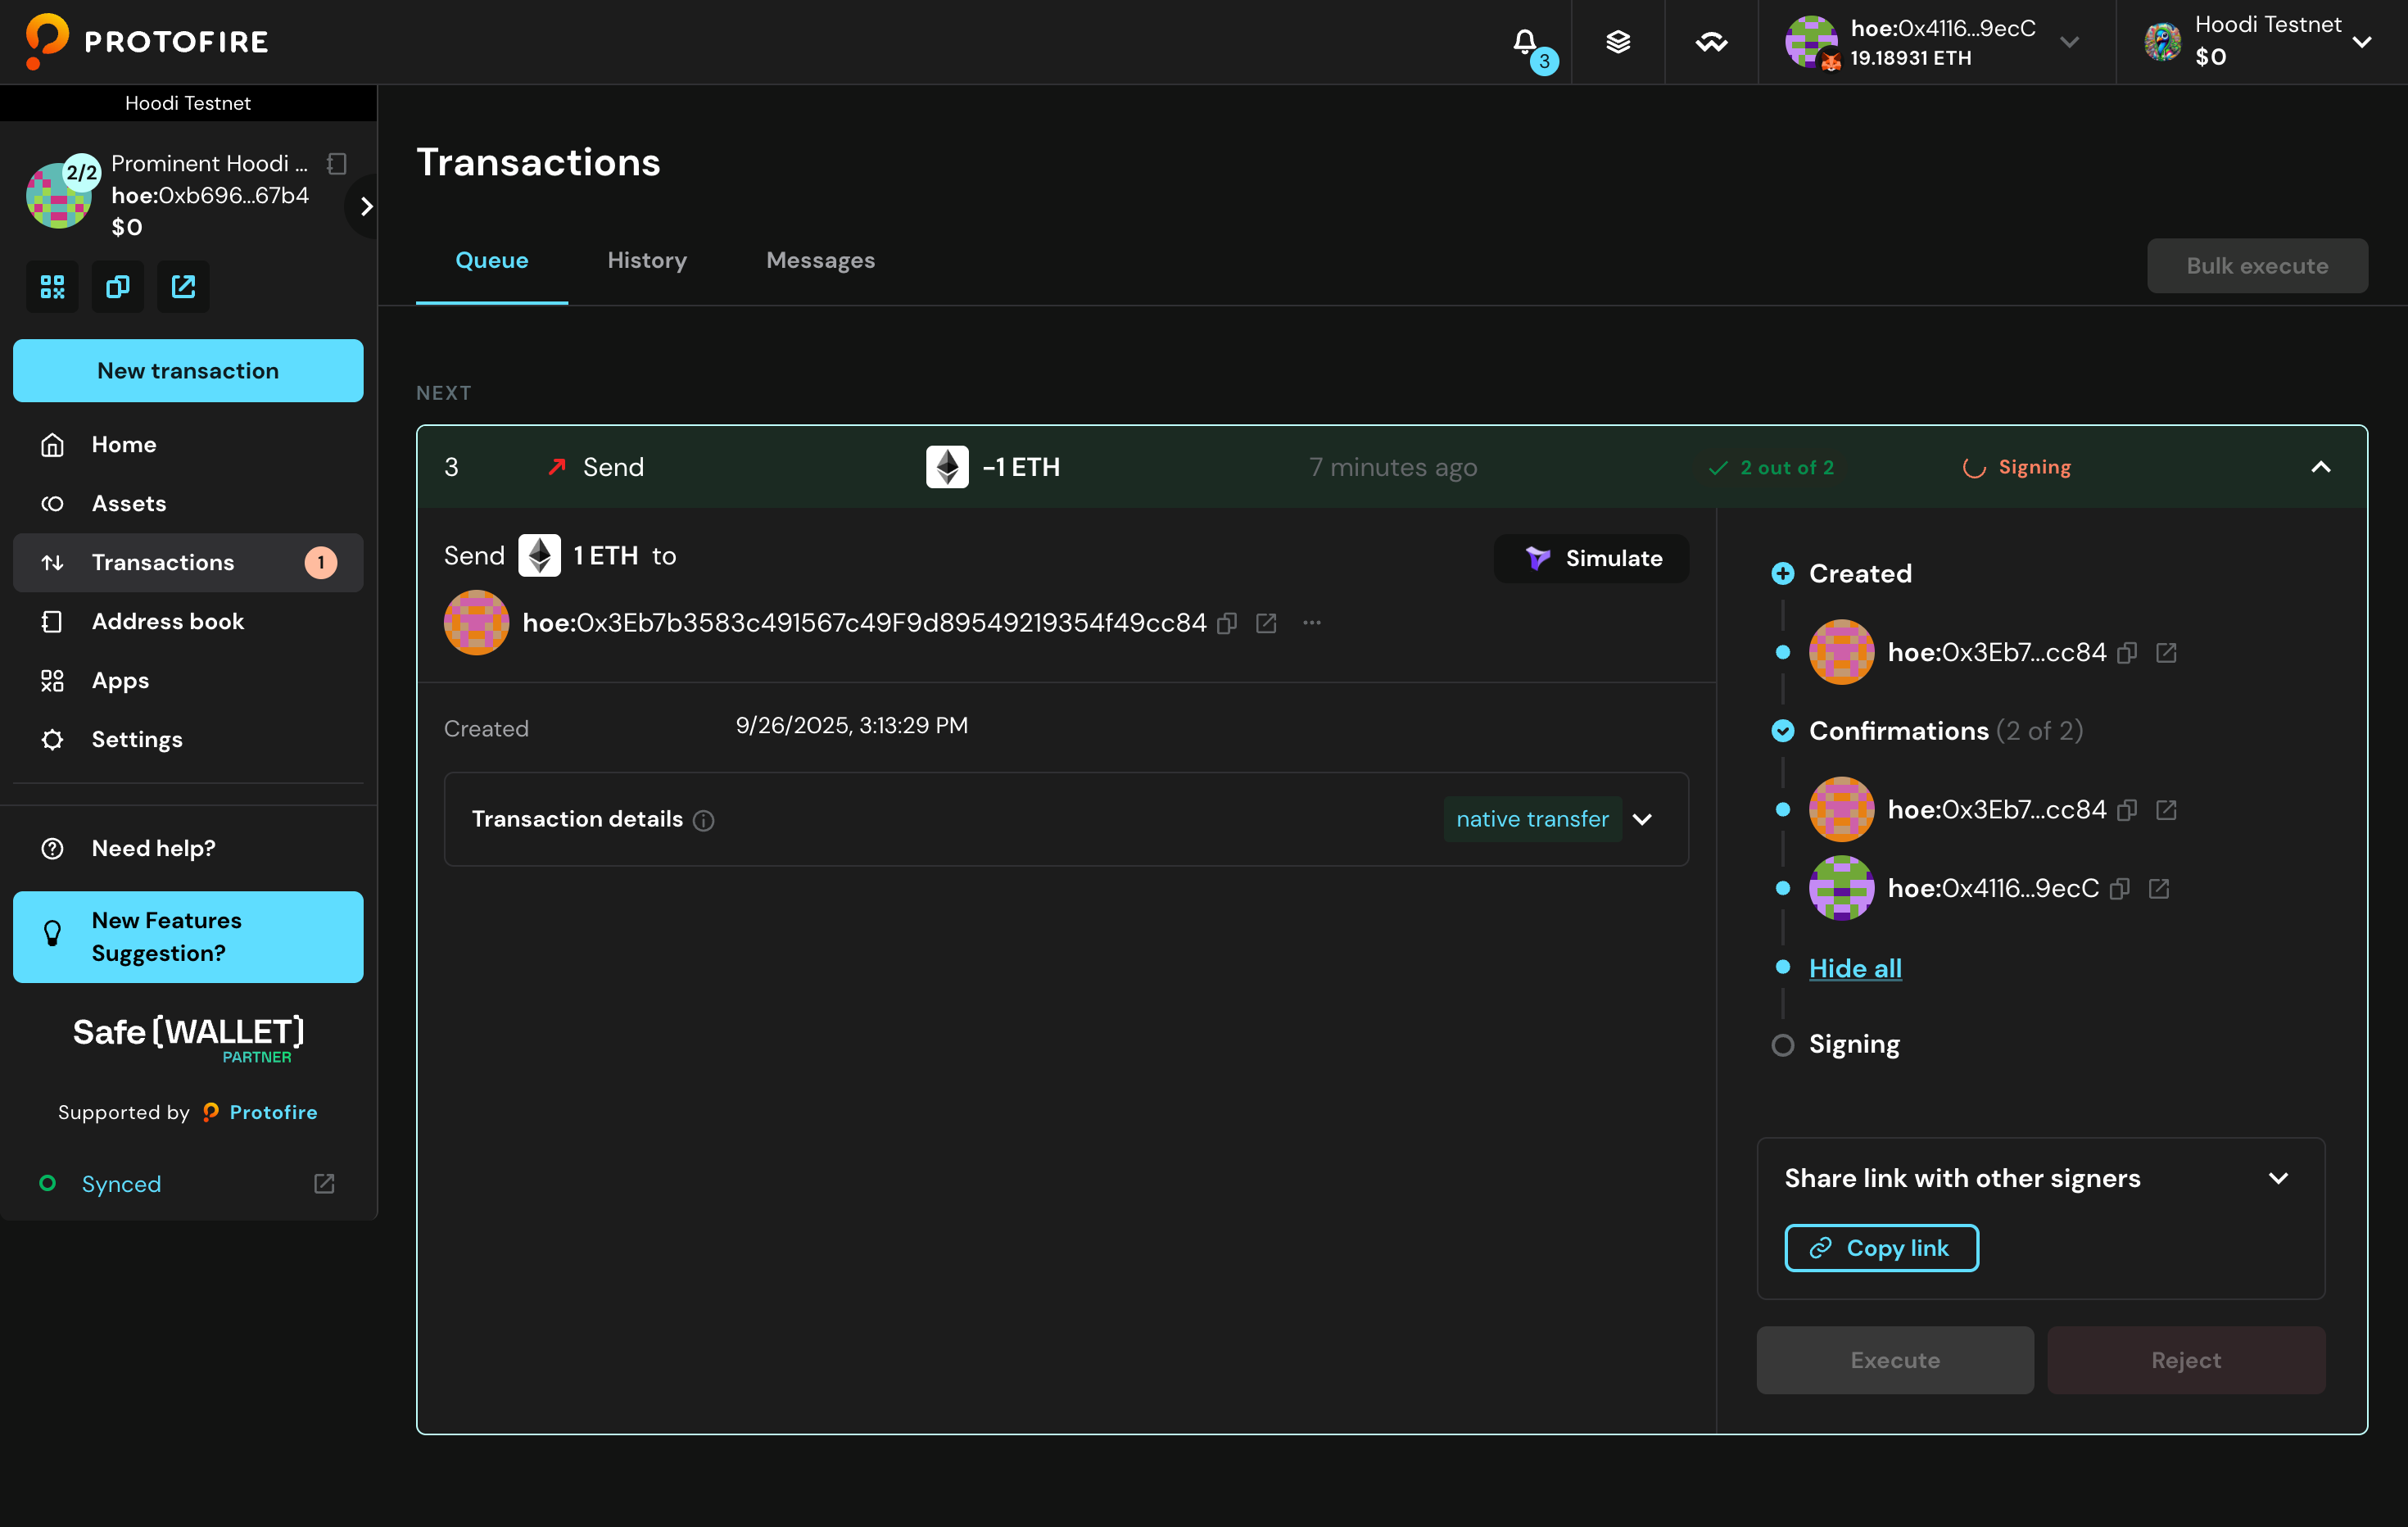Collapse Share link with other signers
The image size is (2408, 1527).
2278,1178
